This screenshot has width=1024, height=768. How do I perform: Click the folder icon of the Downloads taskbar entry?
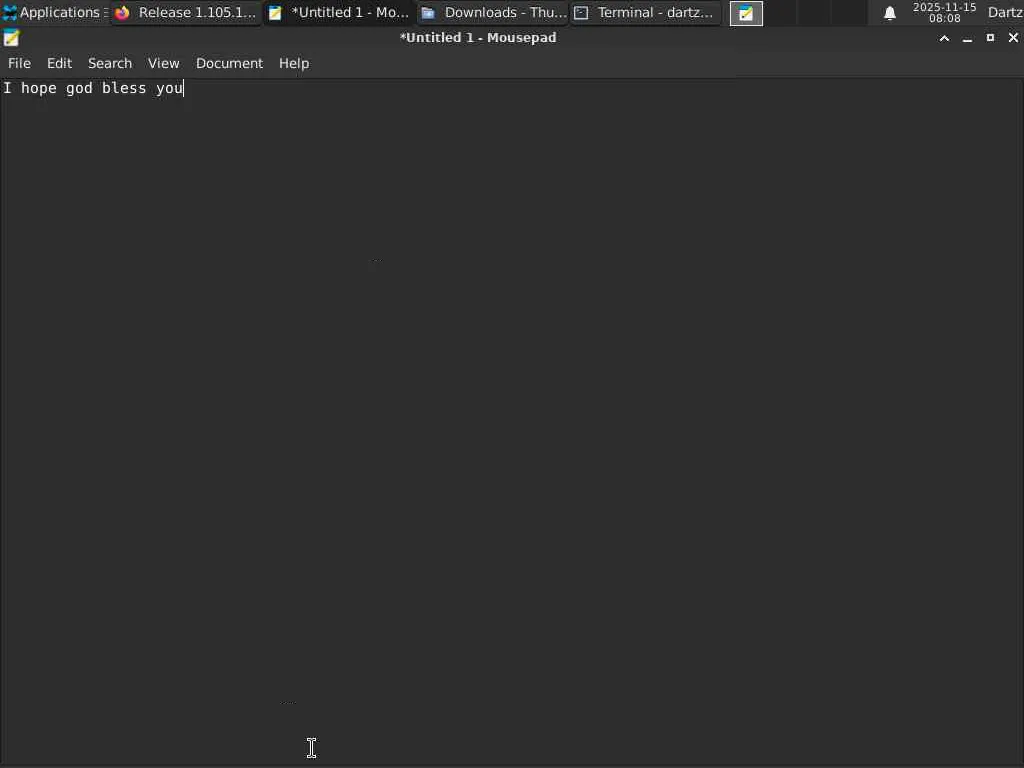click(428, 13)
